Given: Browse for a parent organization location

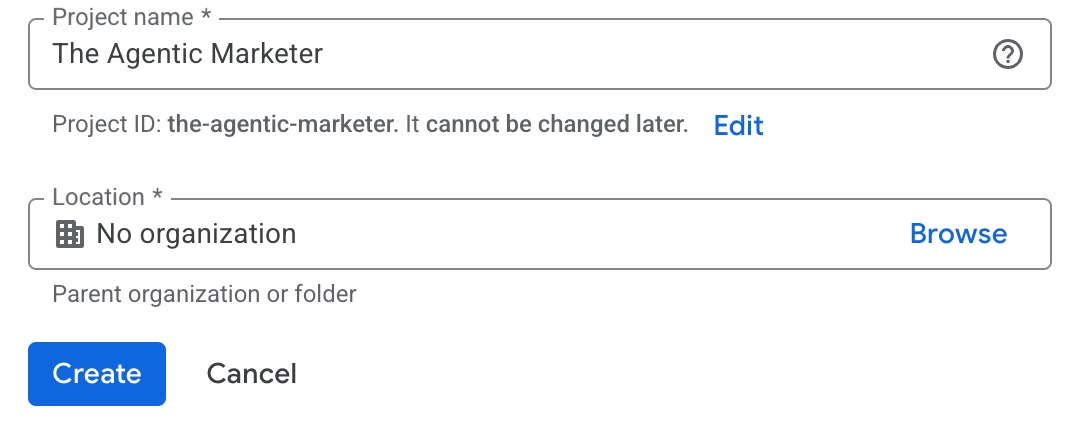Looking at the screenshot, I should [958, 234].
